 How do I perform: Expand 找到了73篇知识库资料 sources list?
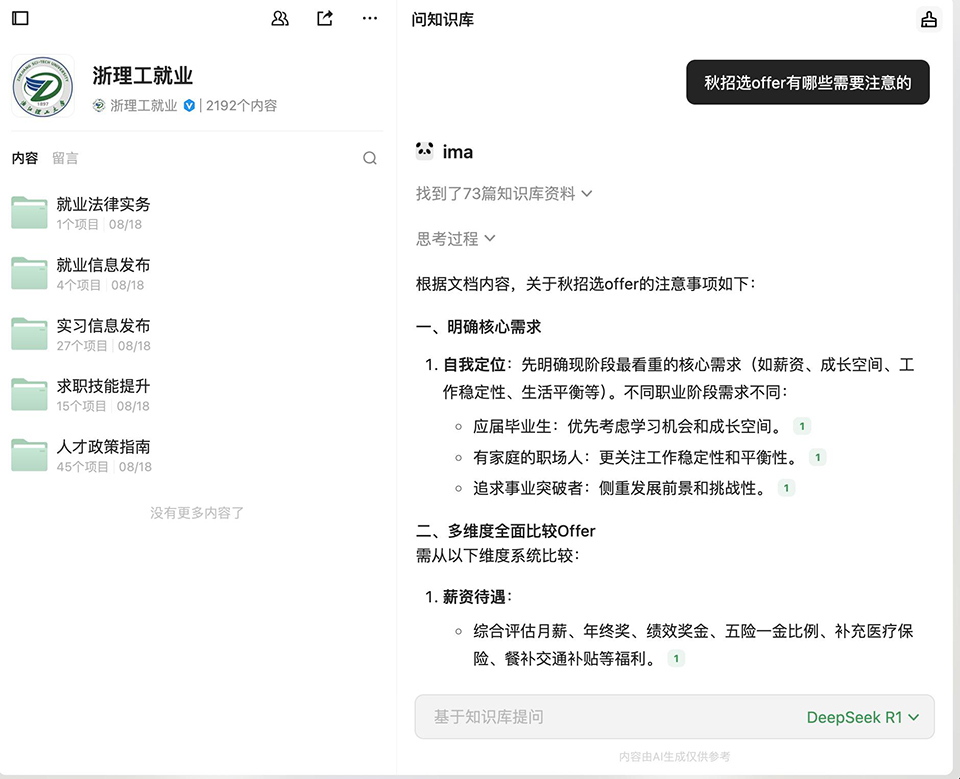(504, 194)
